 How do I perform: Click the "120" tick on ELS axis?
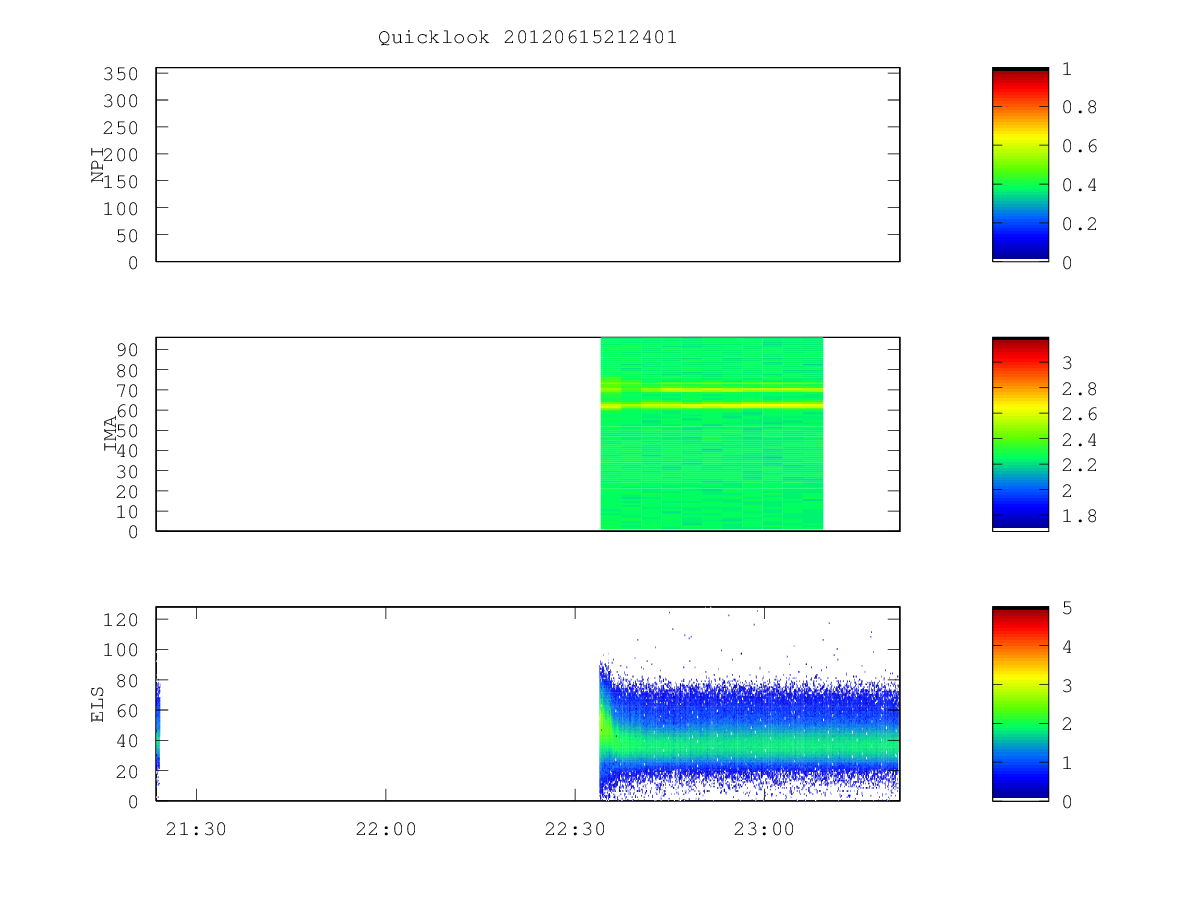pyautogui.click(x=119, y=619)
